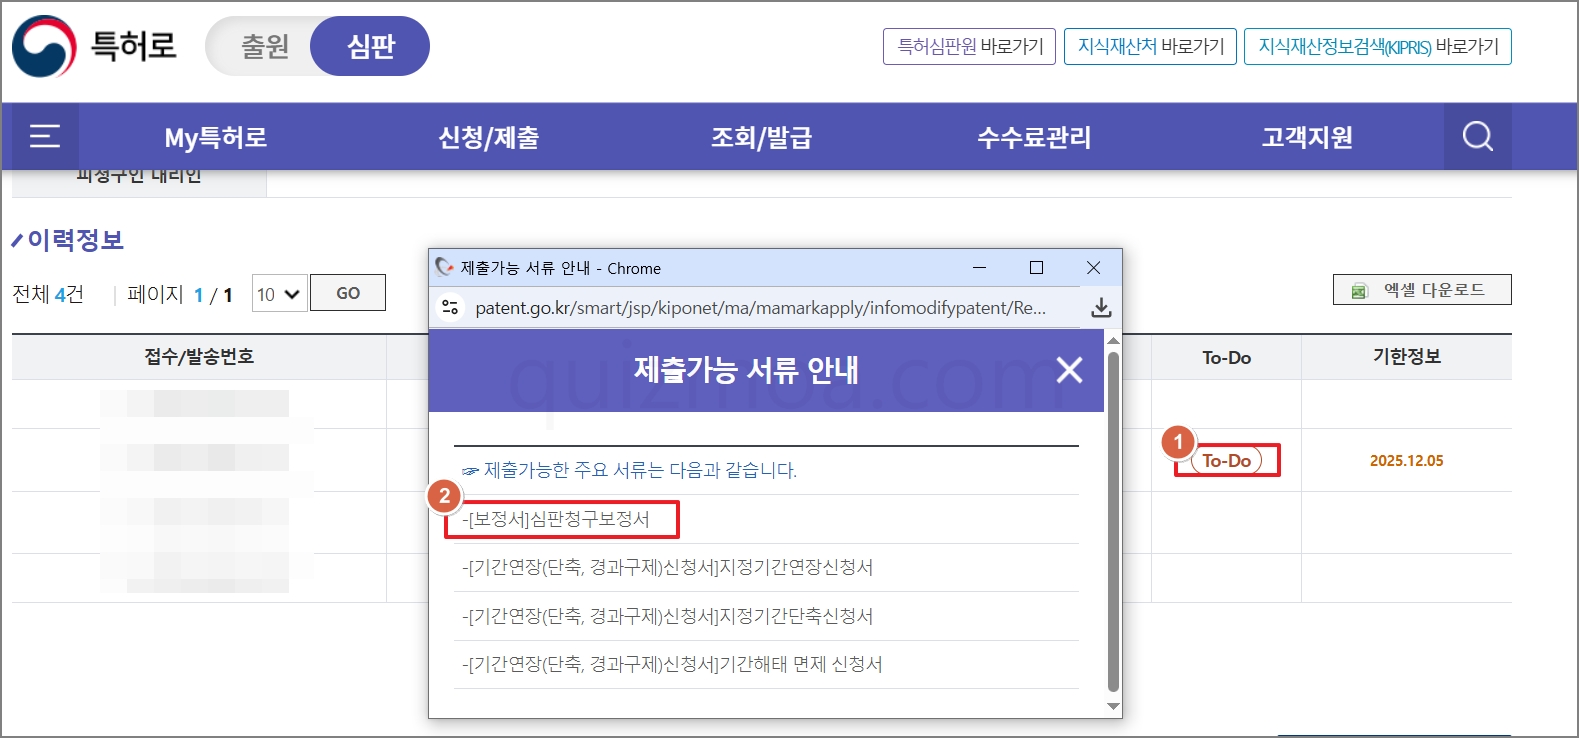Open the hamburger menu icon
Screen dimensions: 1579x738
point(44,136)
